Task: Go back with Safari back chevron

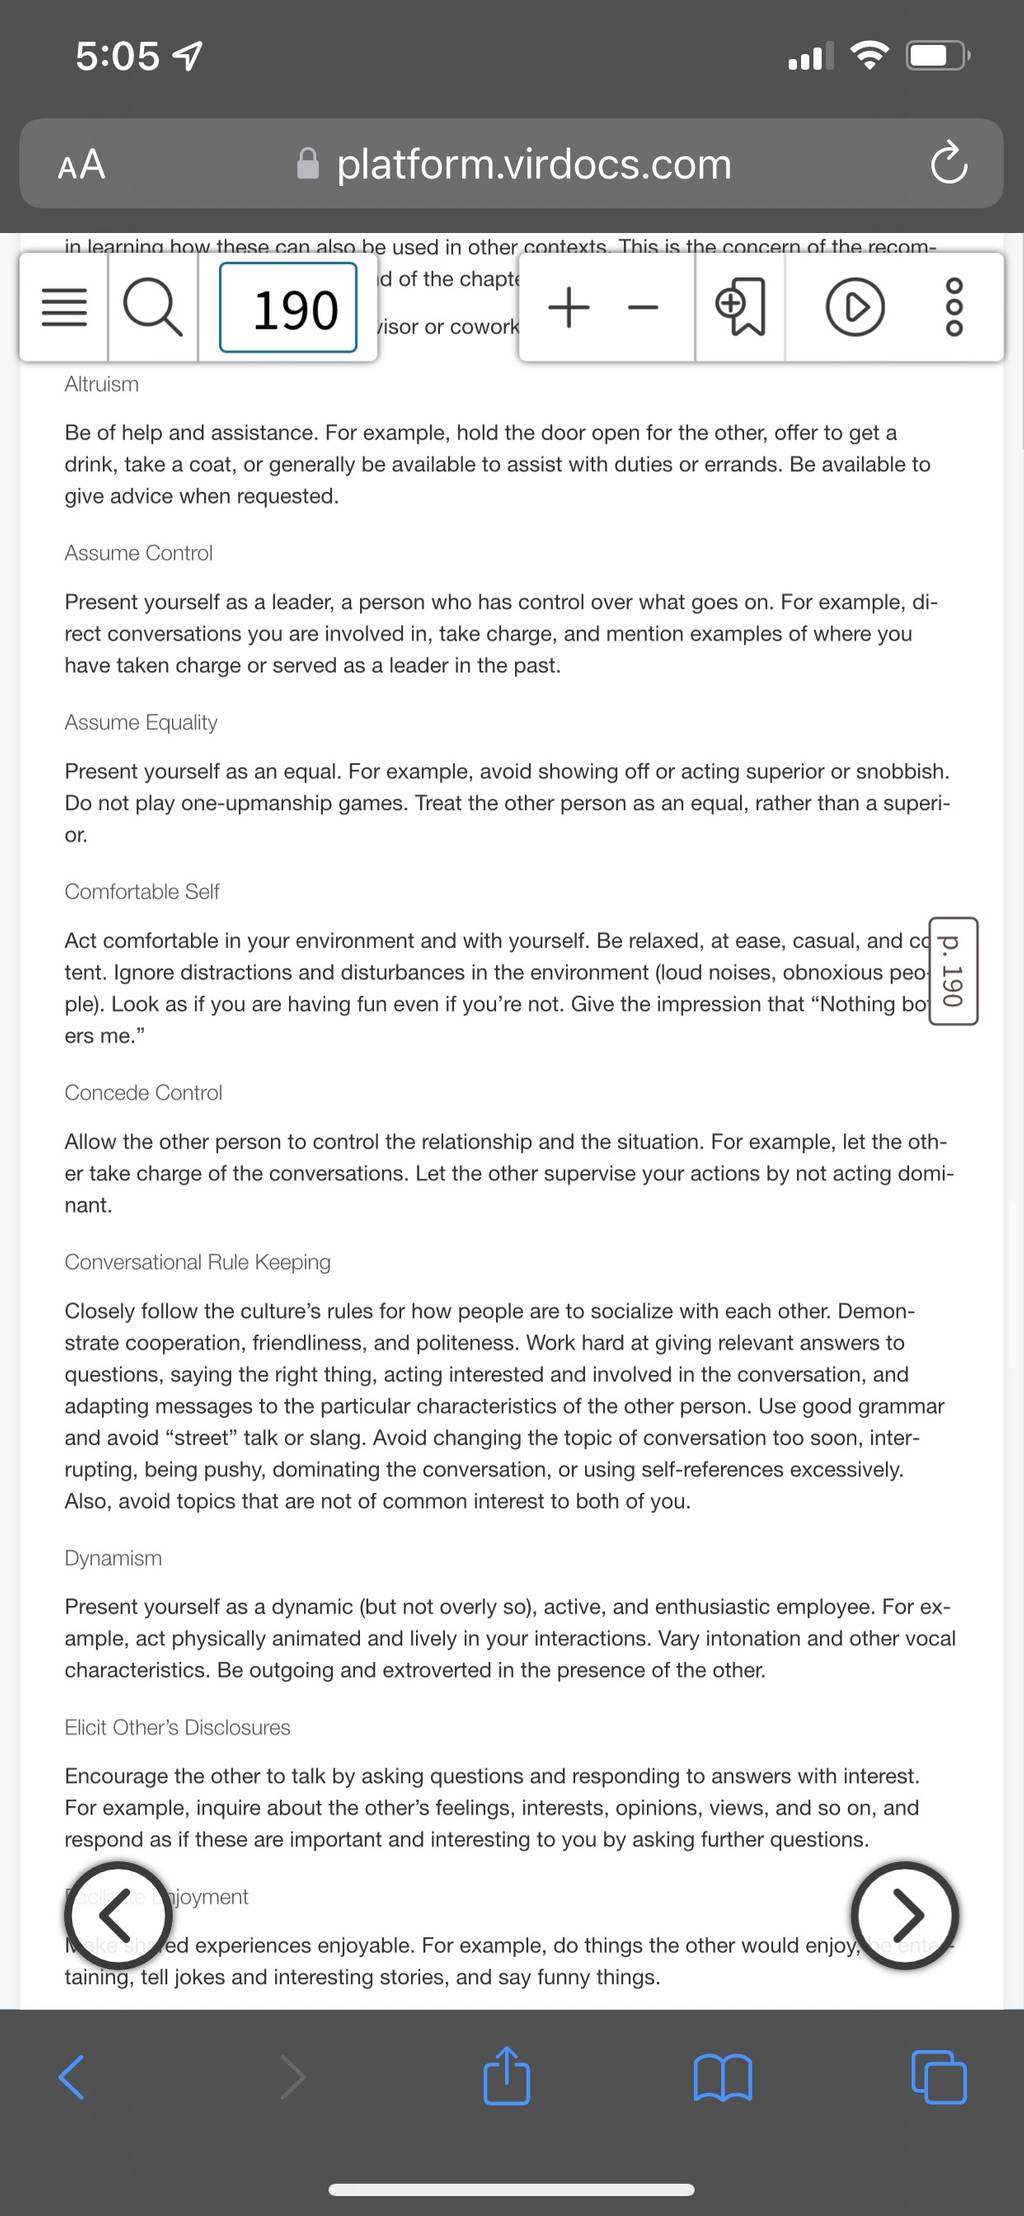Action: (x=71, y=2077)
